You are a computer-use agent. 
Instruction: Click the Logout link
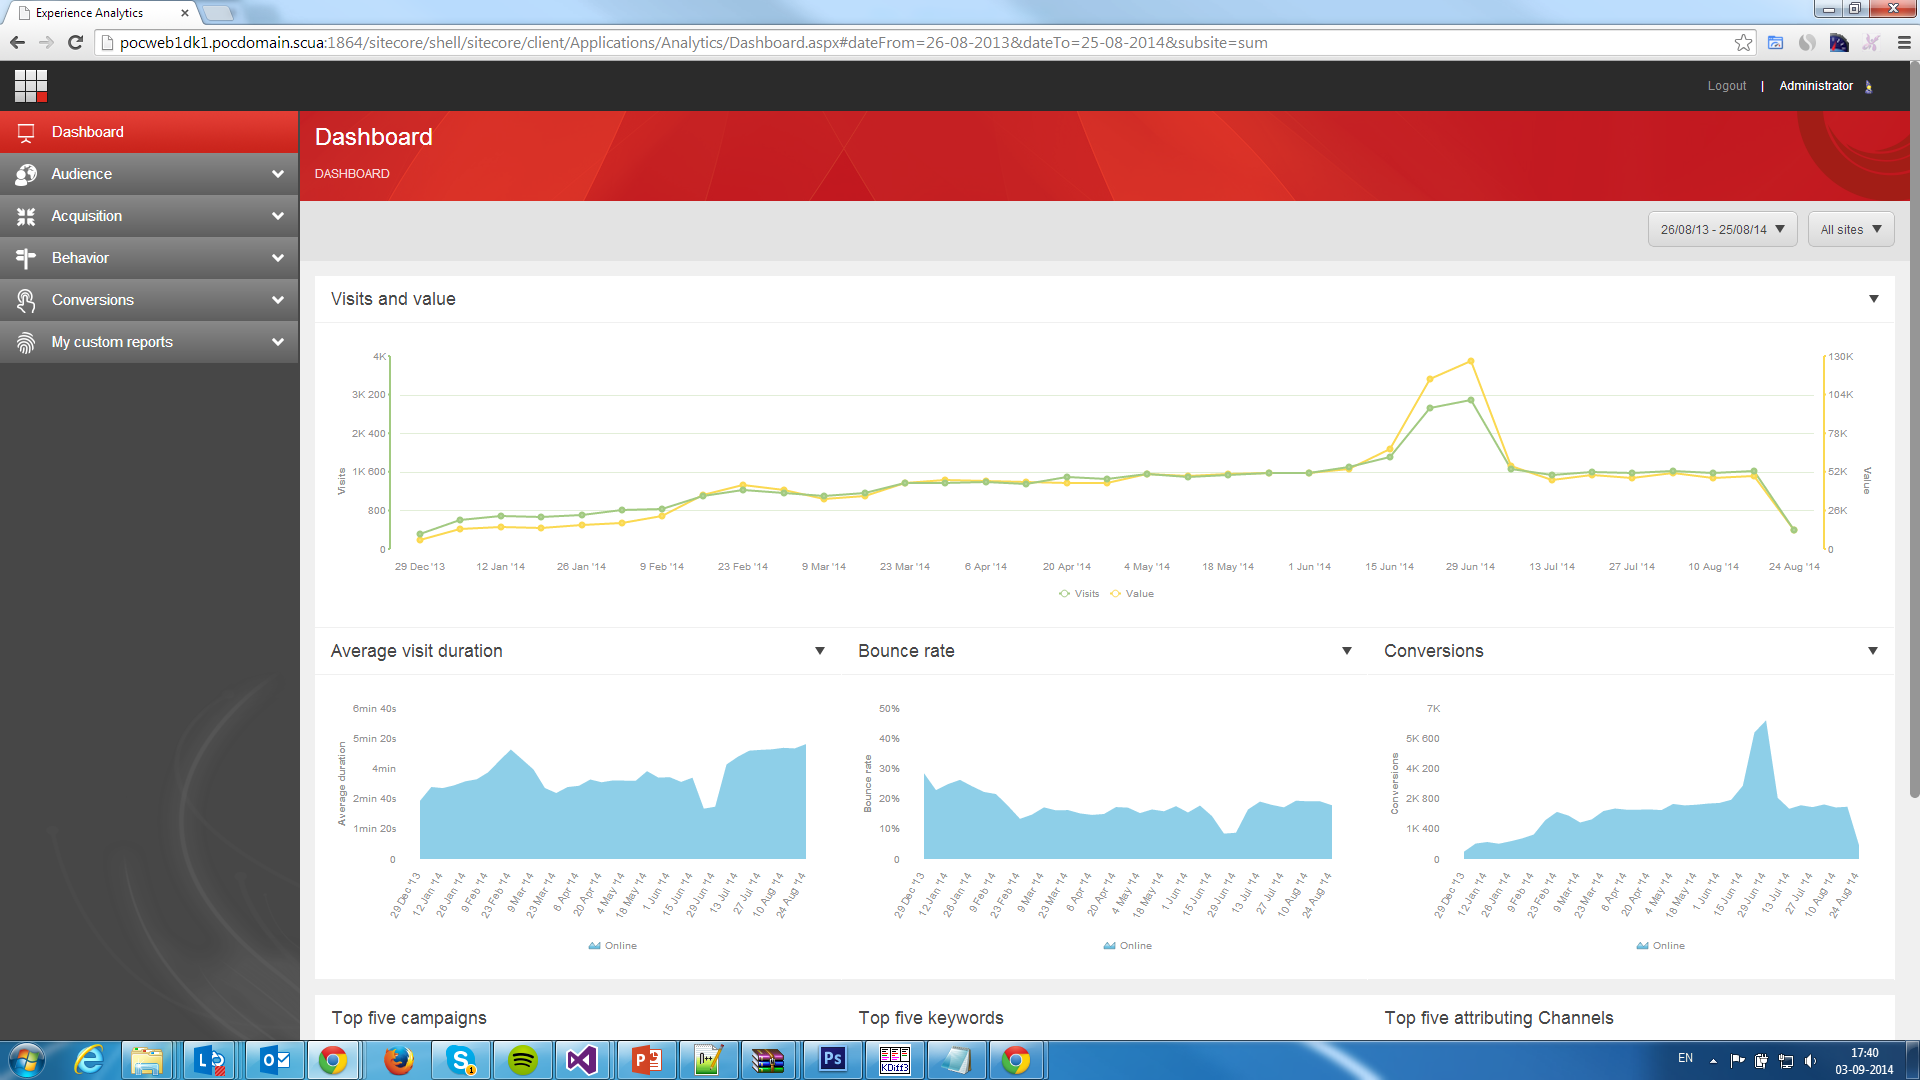pos(1726,86)
